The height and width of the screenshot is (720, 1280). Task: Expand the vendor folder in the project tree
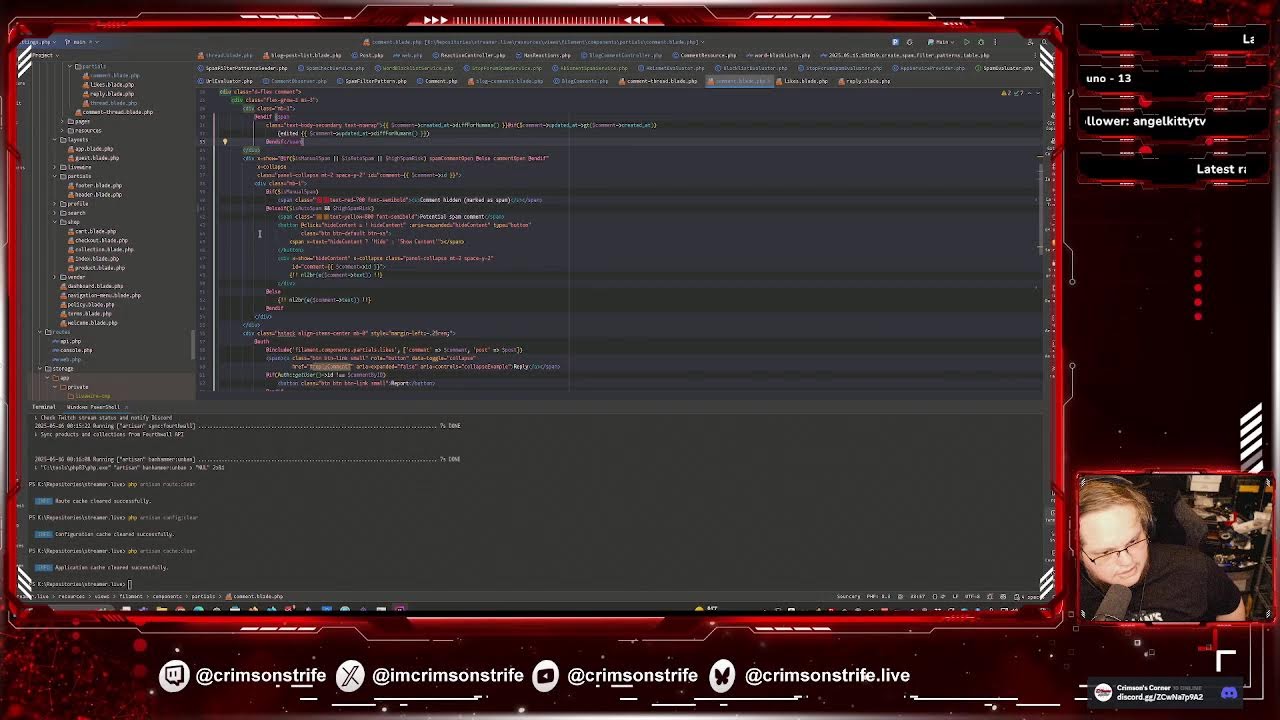(54, 277)
